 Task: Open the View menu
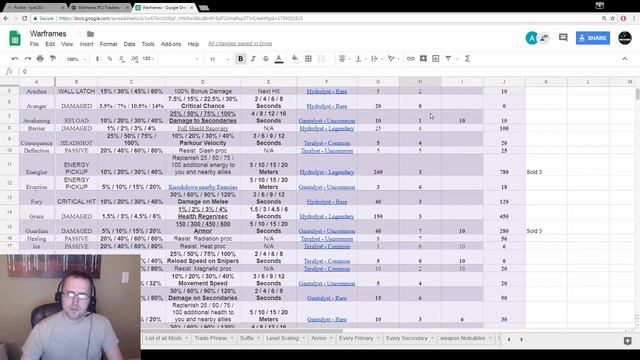(x=67, y=44)
